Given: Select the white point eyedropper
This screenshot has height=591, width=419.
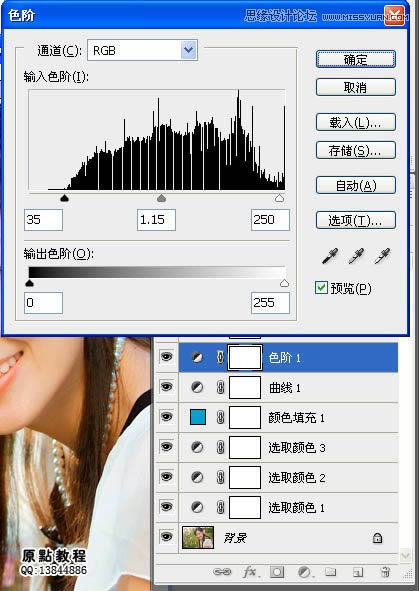Looking at the screenshot, I should (x=382, y=256).
